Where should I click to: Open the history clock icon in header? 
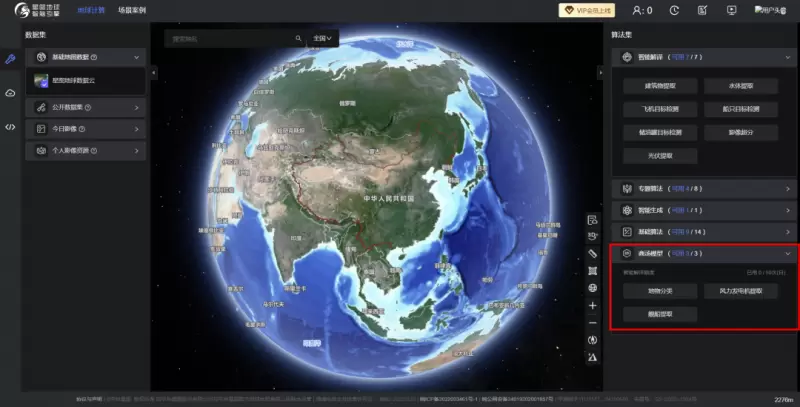[675, 11]
